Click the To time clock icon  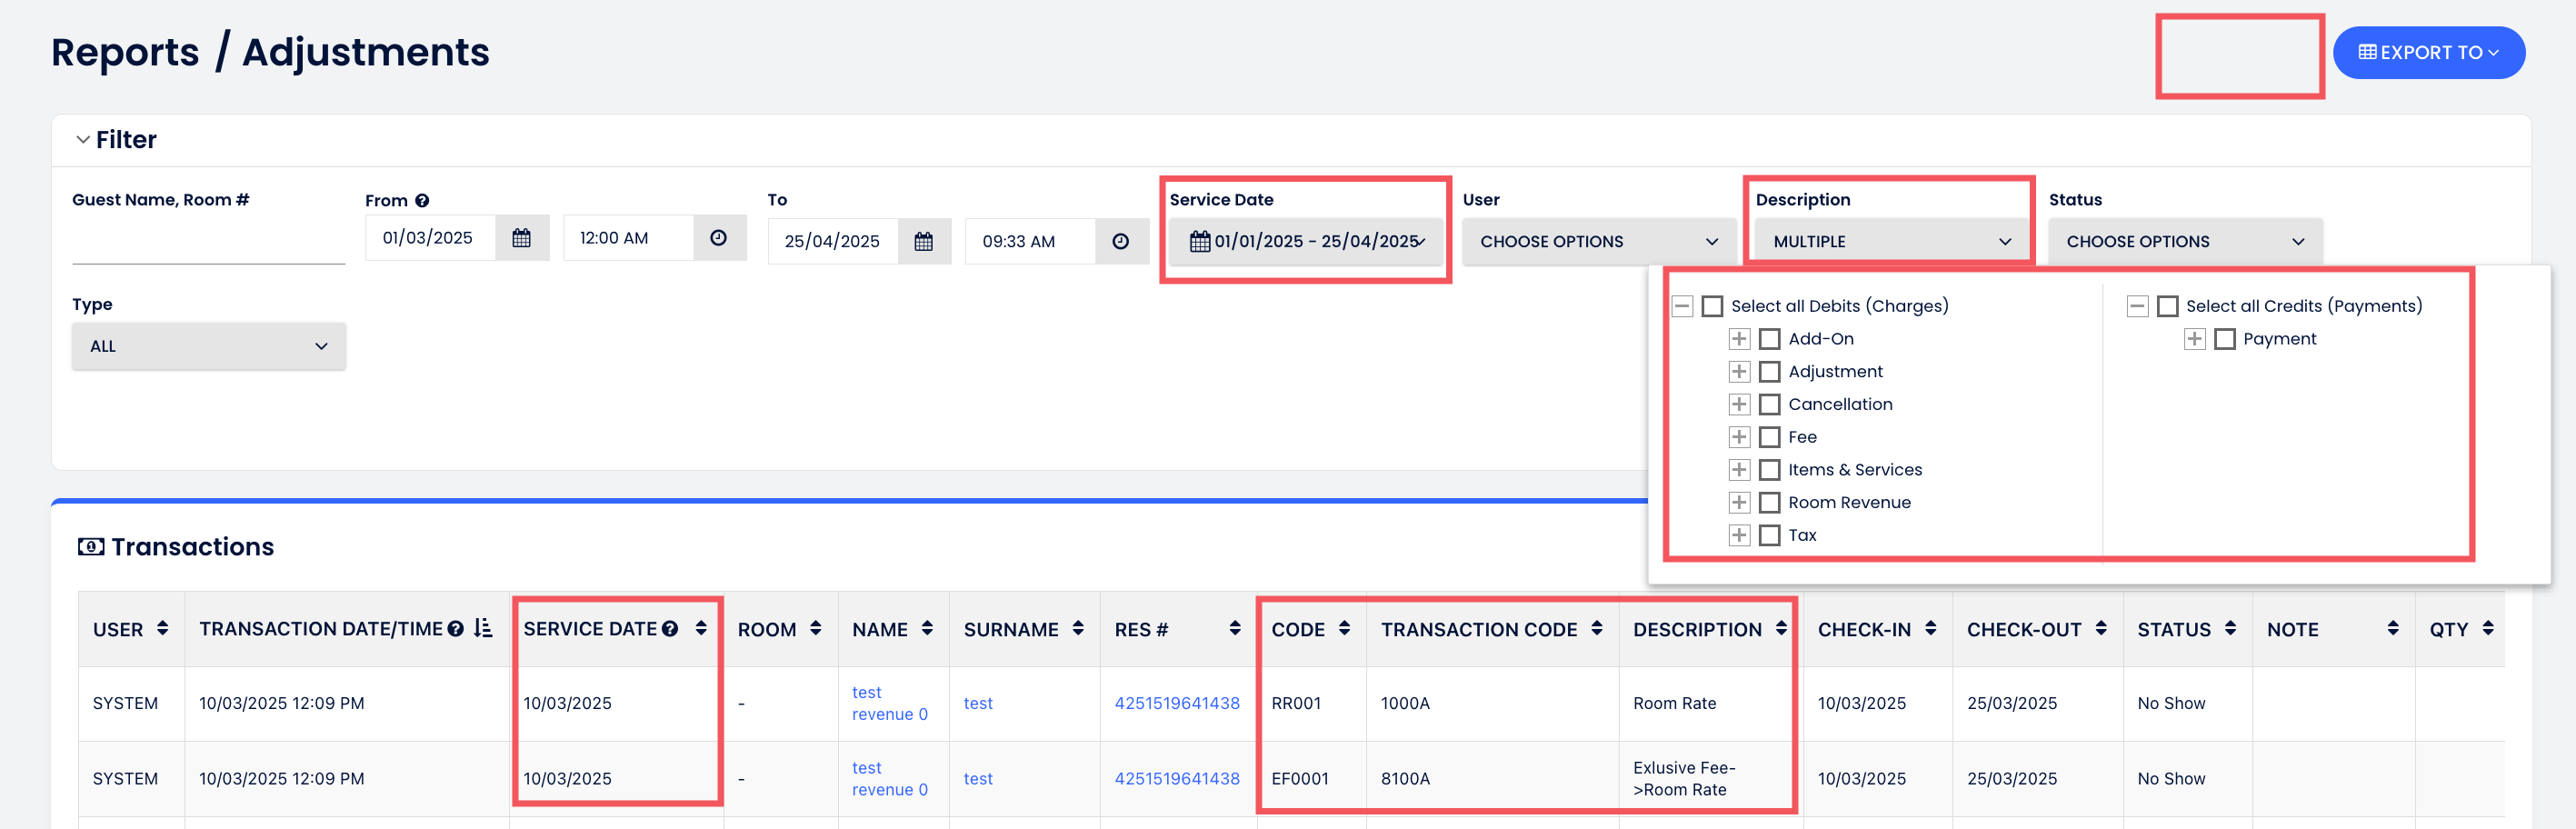tap(1120, 242)
